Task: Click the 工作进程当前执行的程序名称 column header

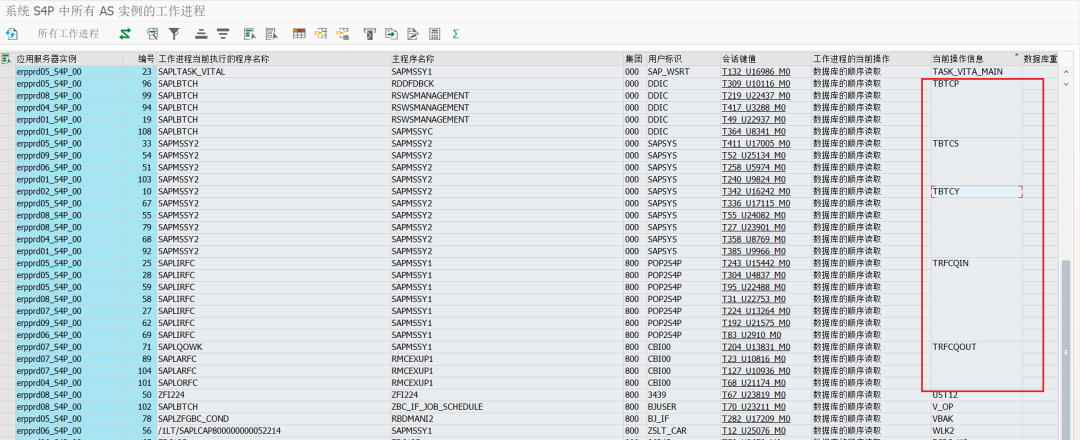Action: (273, 59)
